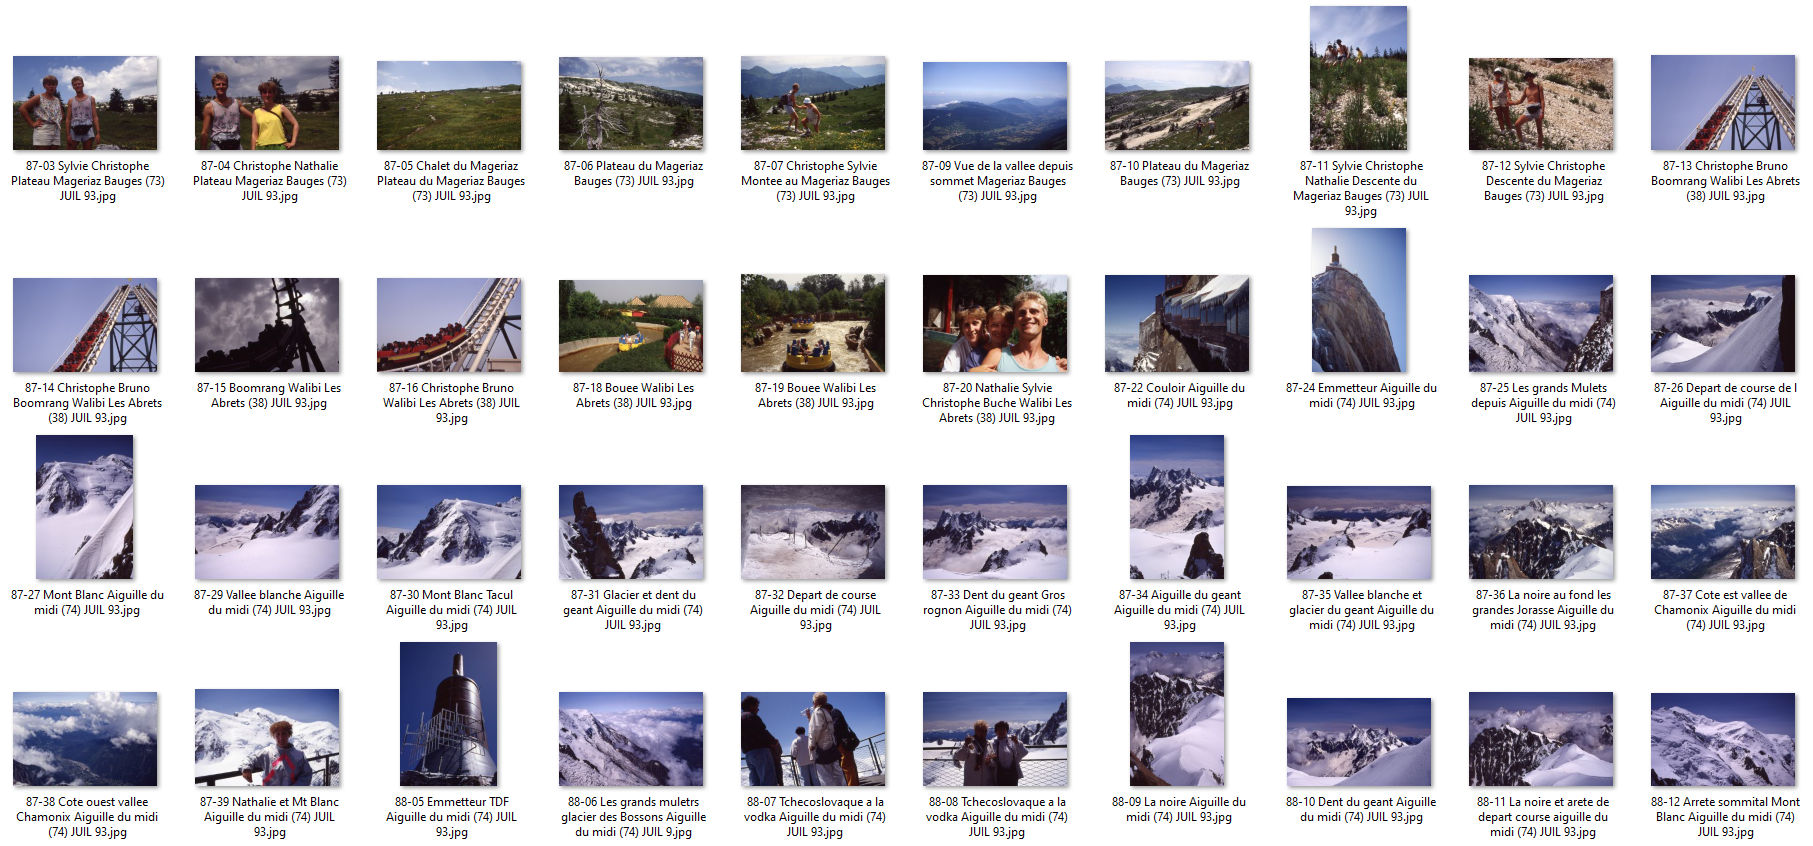Open the 87-05 Chalet du Mageriaz image
The width and height of the screenshot is (1813, 846).
pyautogui.click(x=449, y=105)
